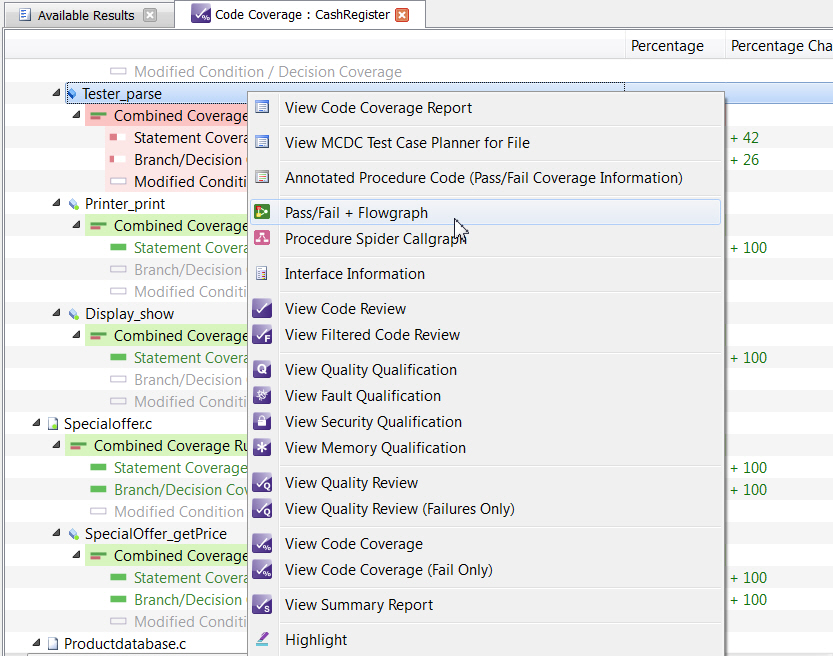Choose View MCDC Test Case Planner for File
The width and height of the screenshot is (833, 656).
(x=407, y=143)
